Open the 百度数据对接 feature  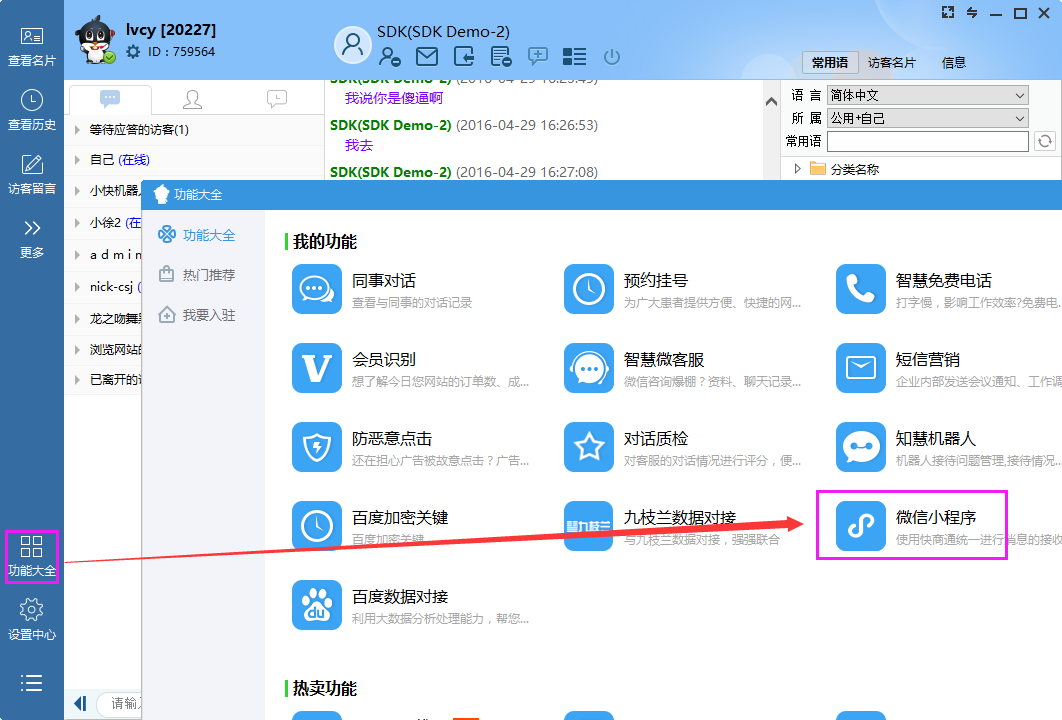[x=317, y=605]
